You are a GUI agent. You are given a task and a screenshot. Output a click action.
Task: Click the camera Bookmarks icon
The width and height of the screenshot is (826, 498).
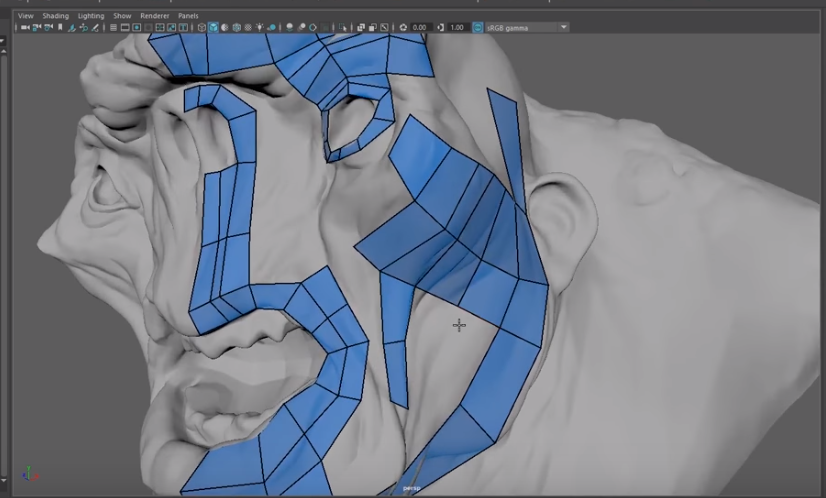(60, 27)
